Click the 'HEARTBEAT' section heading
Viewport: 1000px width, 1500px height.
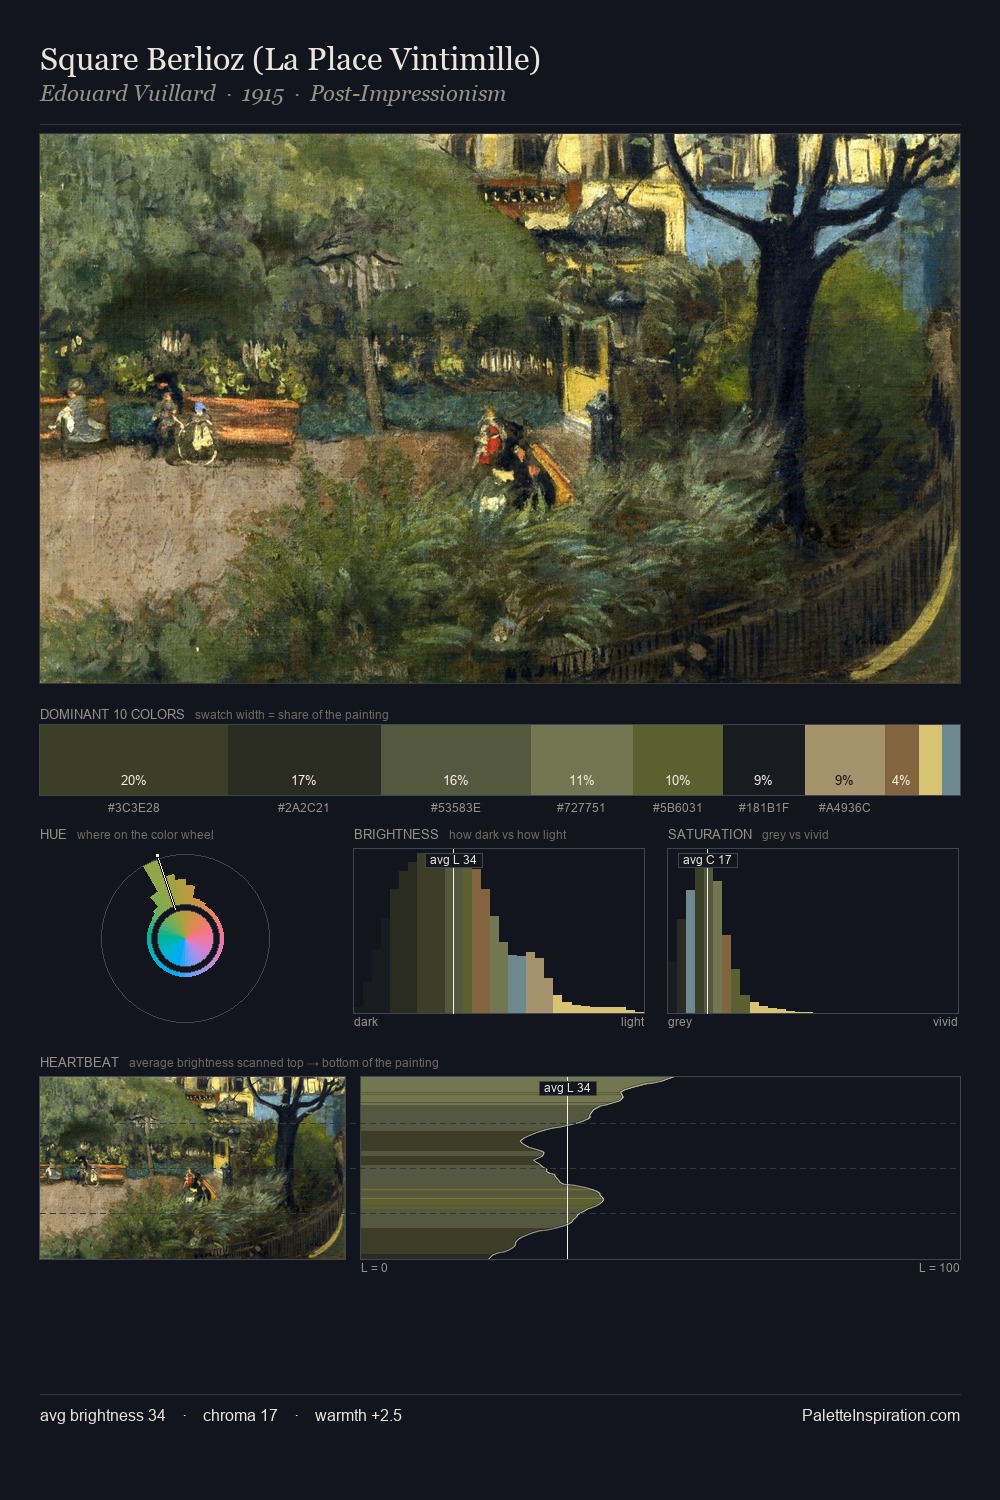(x=79, y=1062)
